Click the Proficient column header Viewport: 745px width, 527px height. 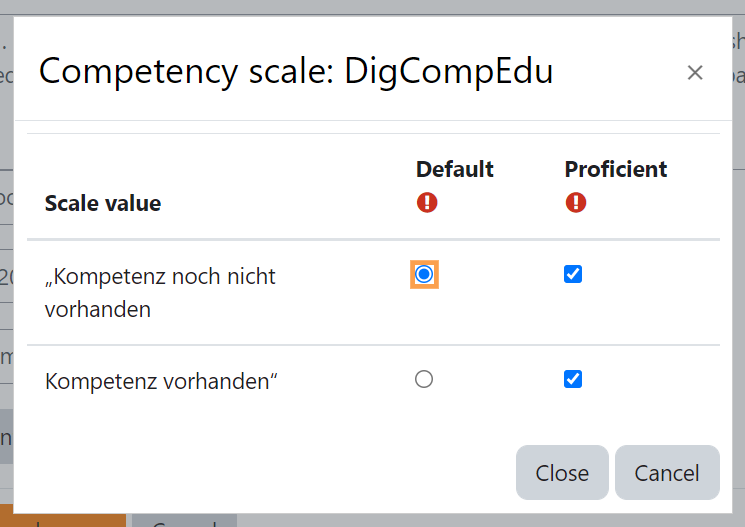coord(616,169)
